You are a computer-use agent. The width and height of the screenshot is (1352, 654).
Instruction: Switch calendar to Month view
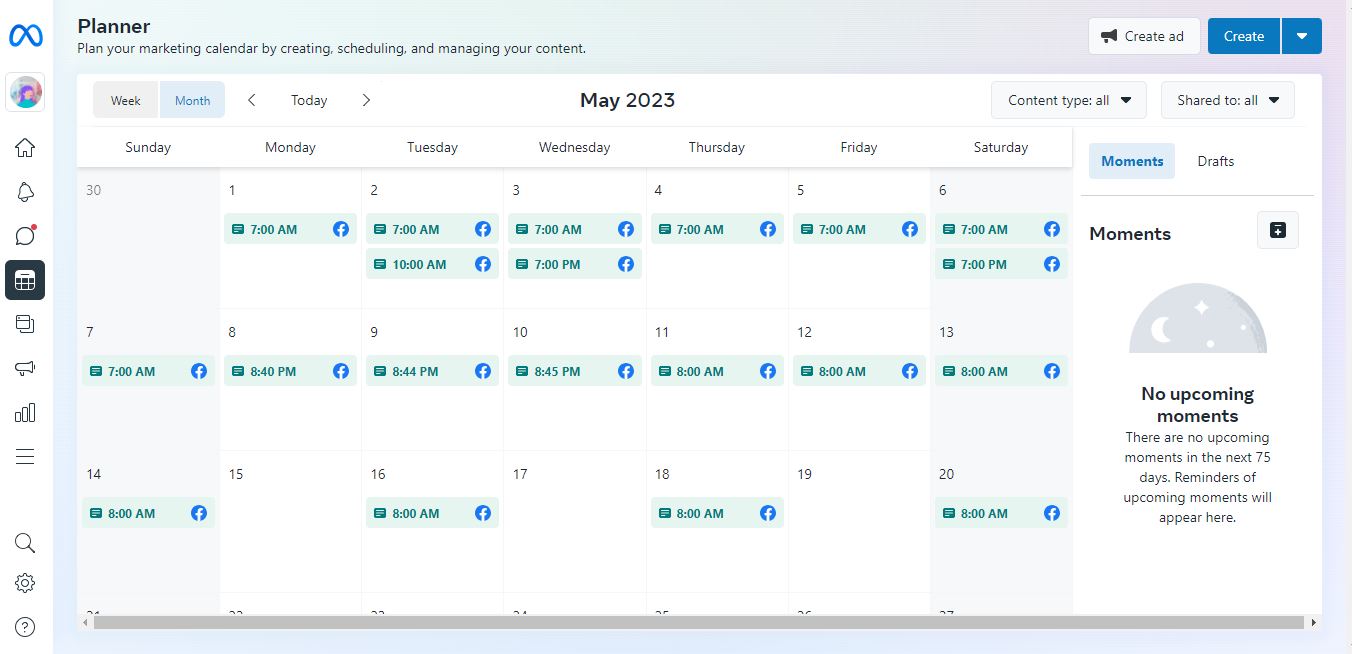(192, 100)
